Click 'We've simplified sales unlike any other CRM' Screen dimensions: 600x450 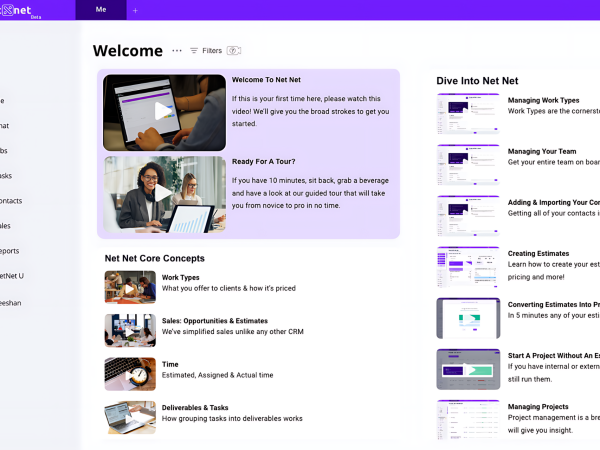point(233,331)
